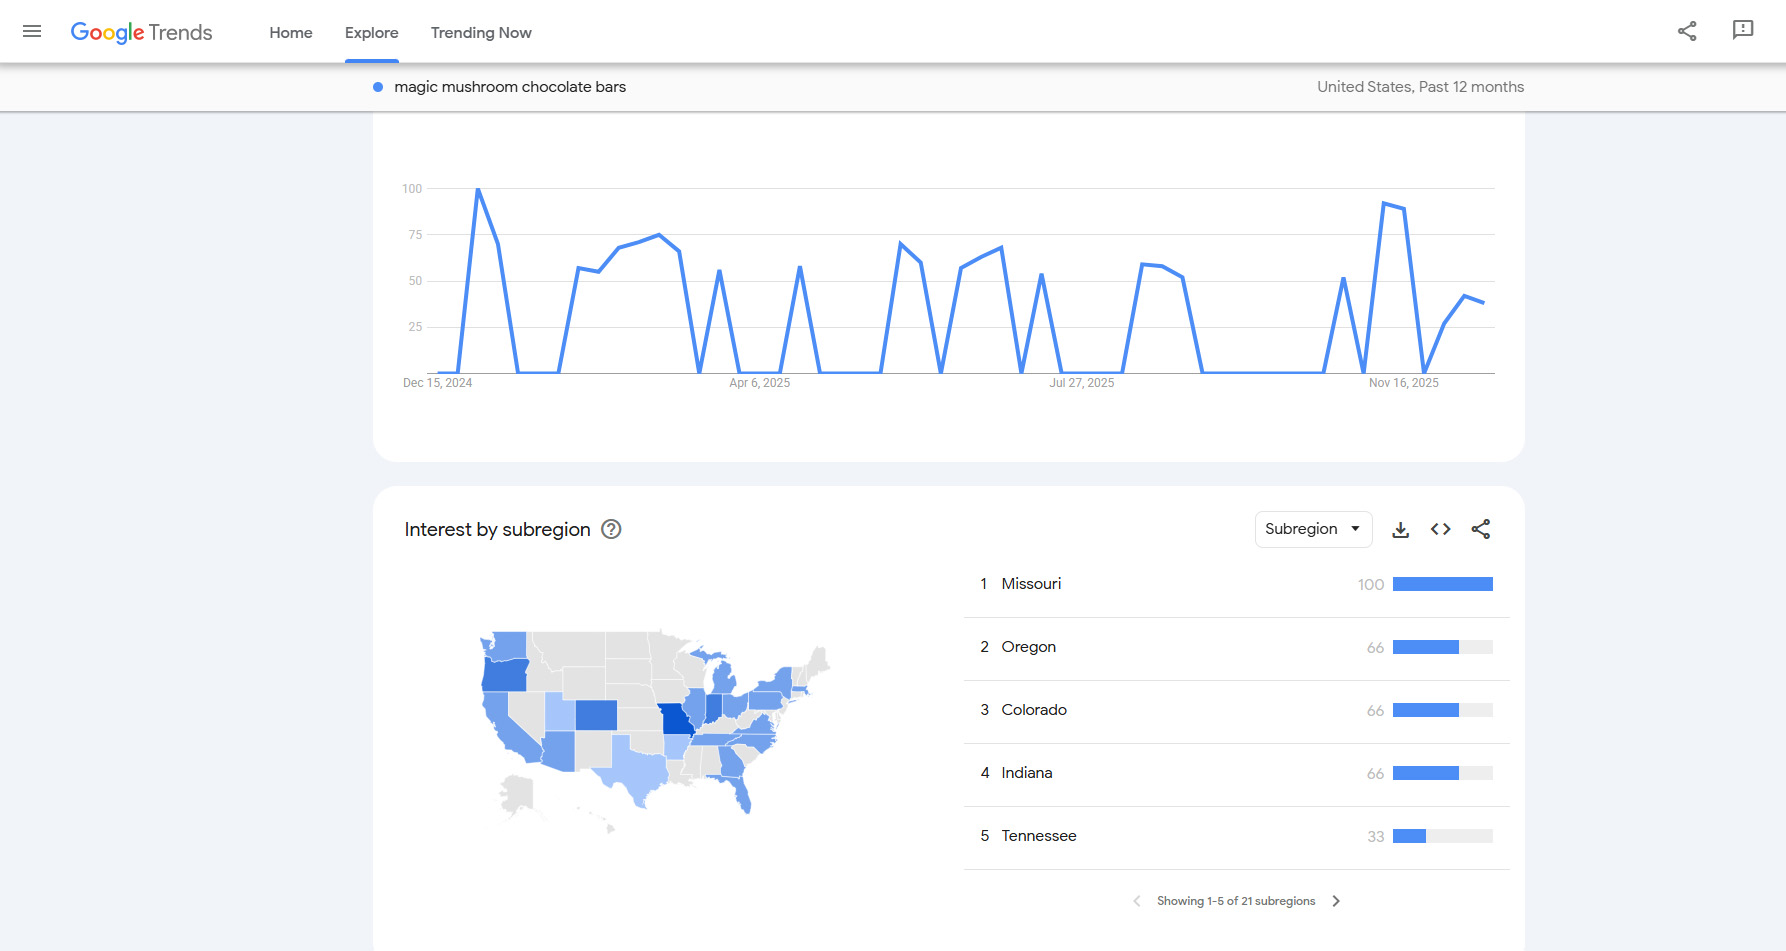Screen dimensions: 1786x951
Task: Open the Trending Now section
Action: (x=481, y=32)
